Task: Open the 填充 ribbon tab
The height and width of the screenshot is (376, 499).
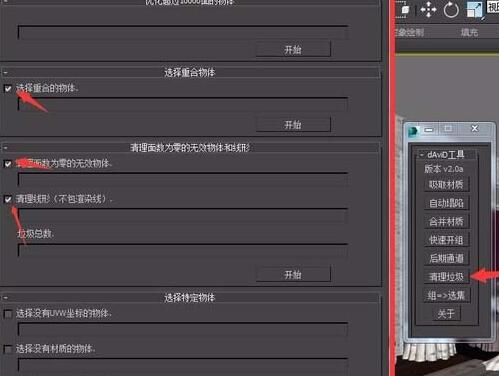Action: point(469,32)
